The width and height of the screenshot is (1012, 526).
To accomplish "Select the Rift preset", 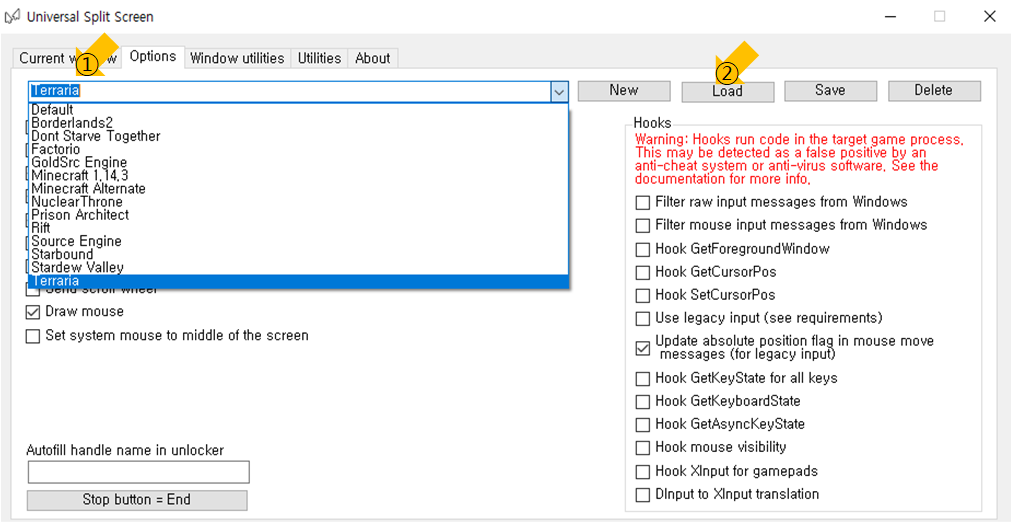I will (x=298, y=228).
